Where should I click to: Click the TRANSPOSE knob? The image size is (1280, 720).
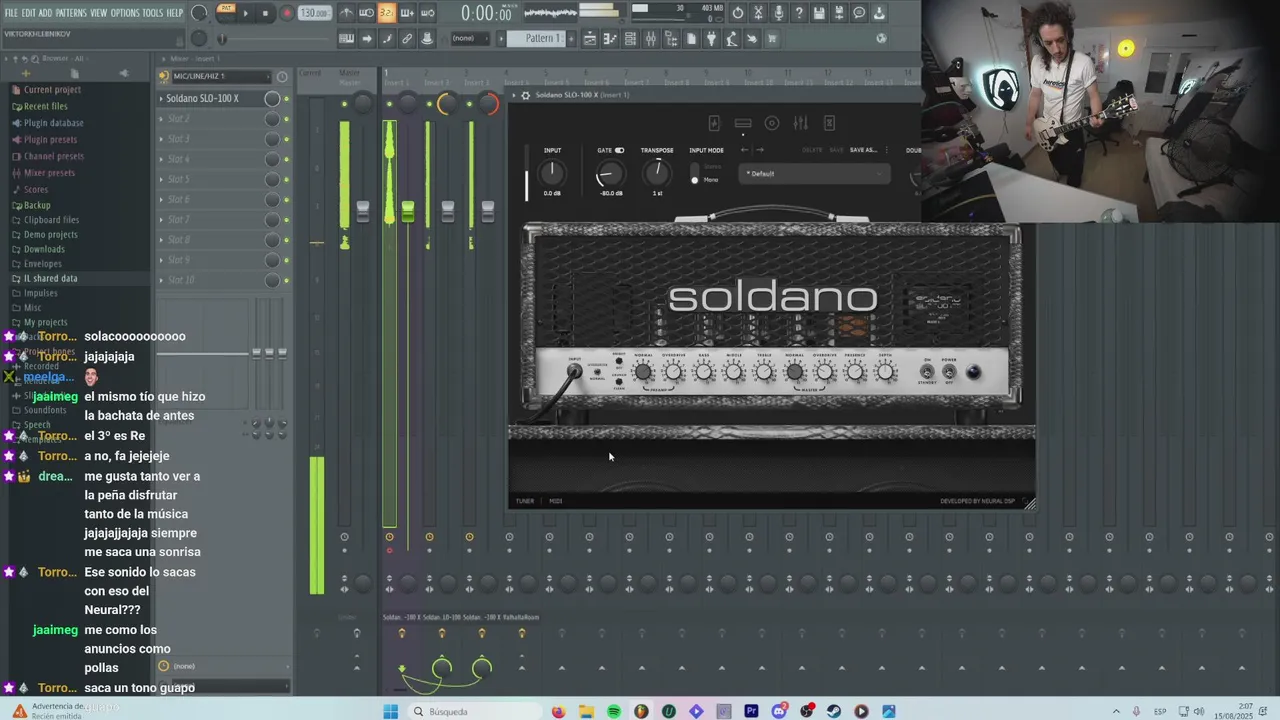pos(657,172)
